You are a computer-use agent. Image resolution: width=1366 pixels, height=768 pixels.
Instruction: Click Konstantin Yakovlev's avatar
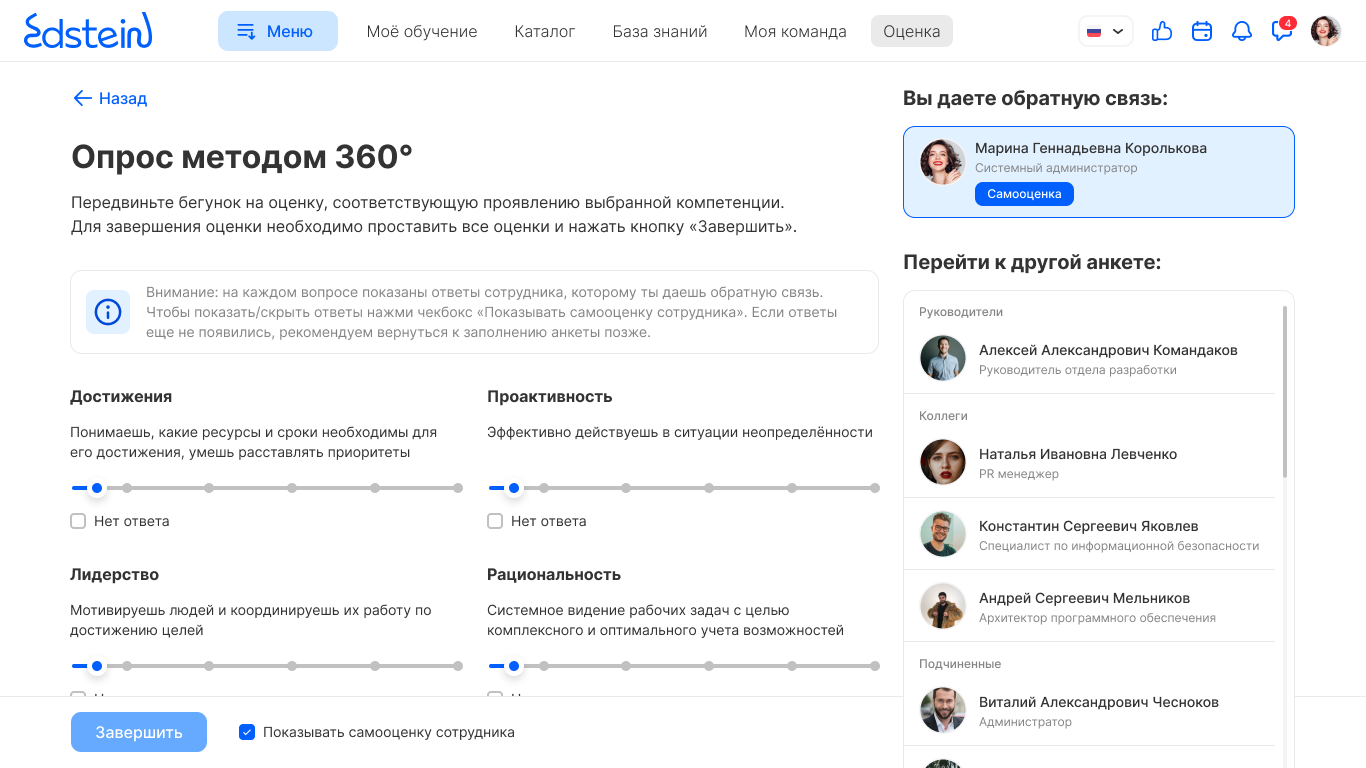pyautogui.click(x=942, y=534)
